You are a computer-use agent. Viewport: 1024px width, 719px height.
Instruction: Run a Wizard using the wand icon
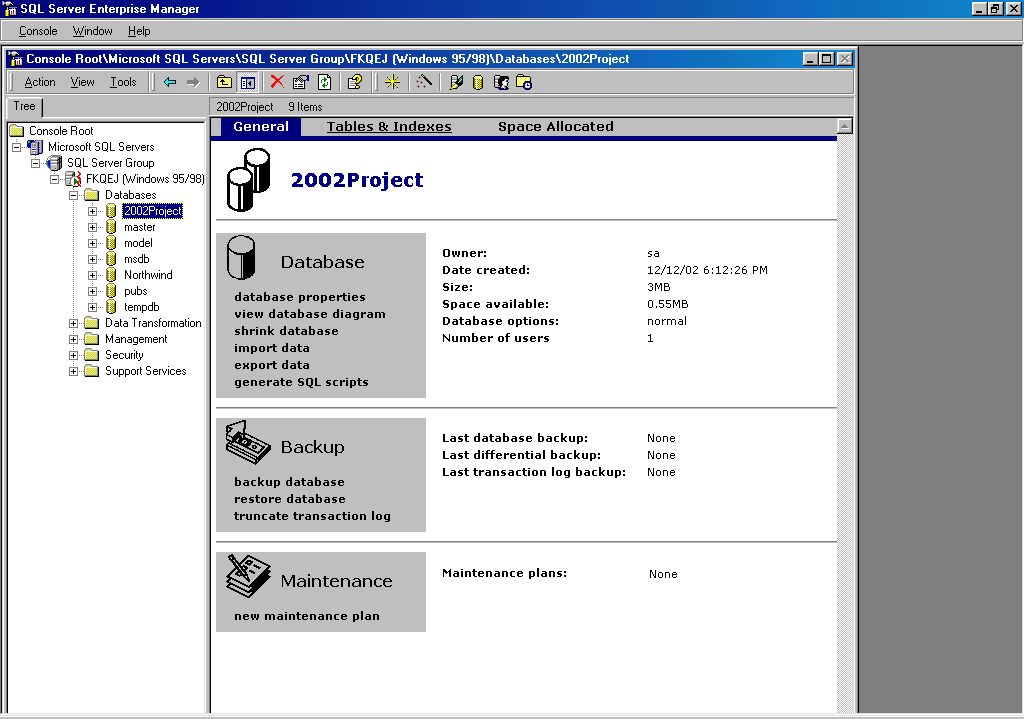click(x=424, y=82)
